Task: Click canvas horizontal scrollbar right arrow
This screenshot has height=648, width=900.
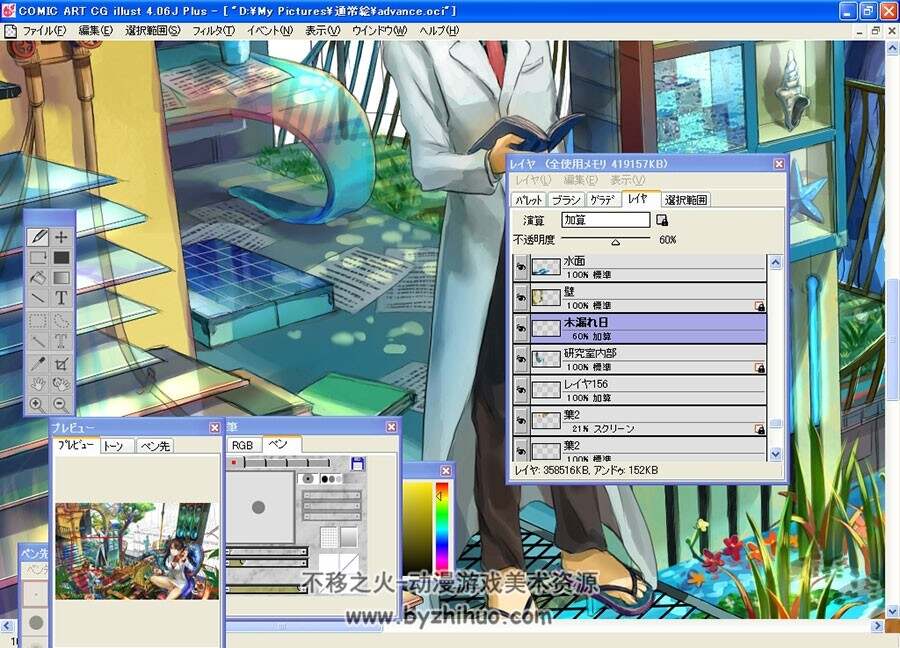Action: point(877,626)
